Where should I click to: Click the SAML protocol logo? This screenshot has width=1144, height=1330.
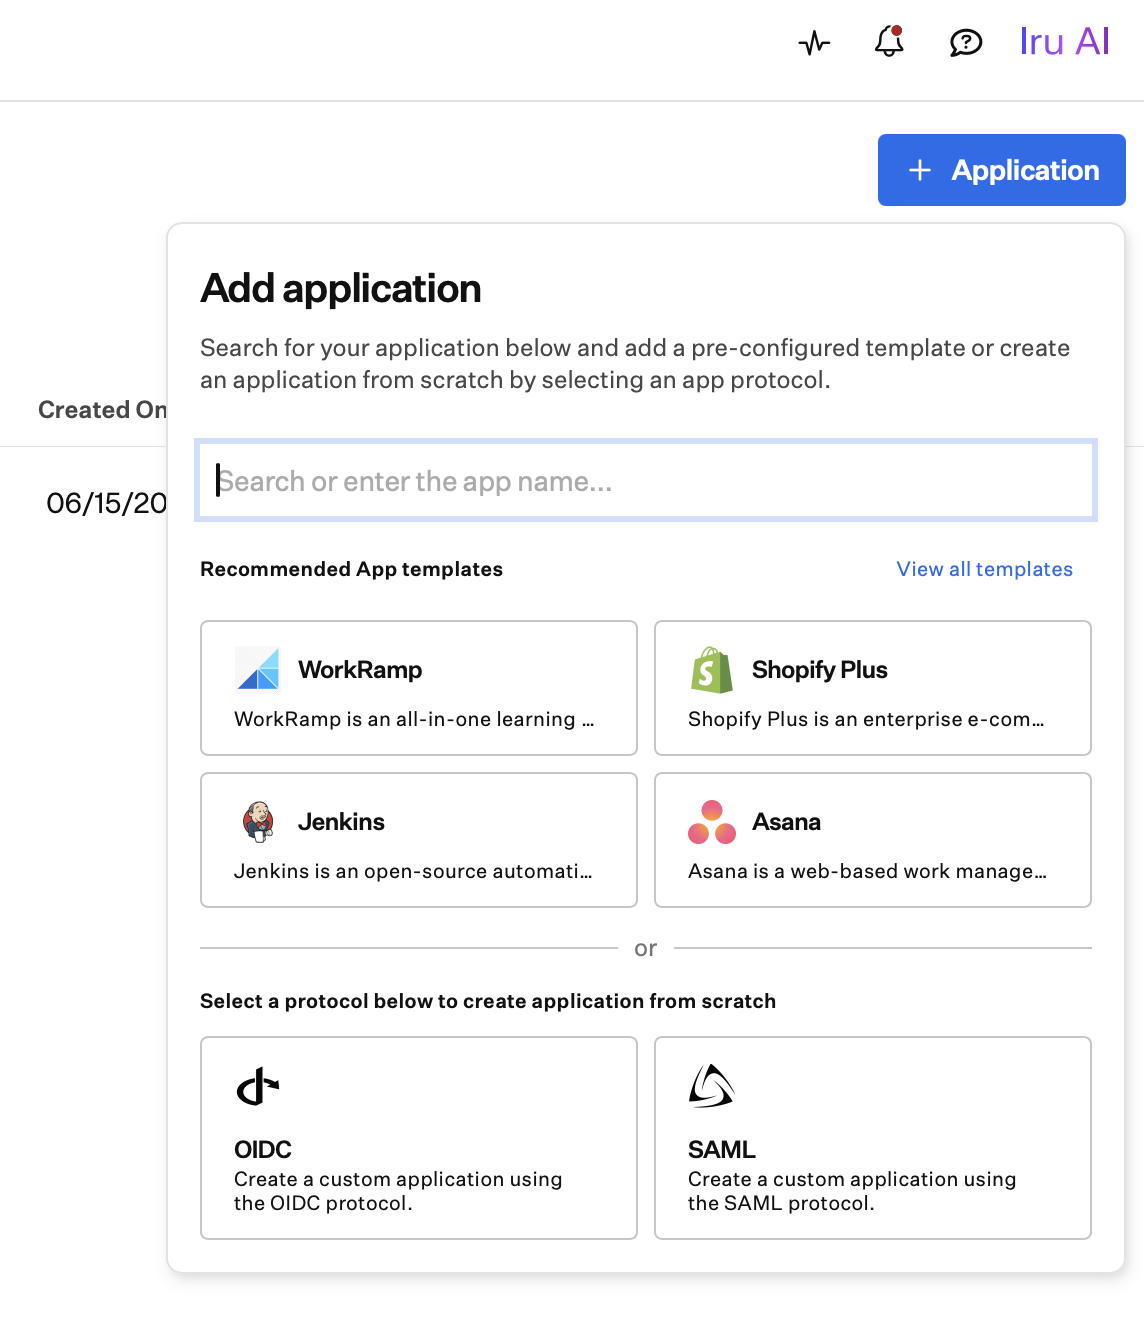point(711,1086)
